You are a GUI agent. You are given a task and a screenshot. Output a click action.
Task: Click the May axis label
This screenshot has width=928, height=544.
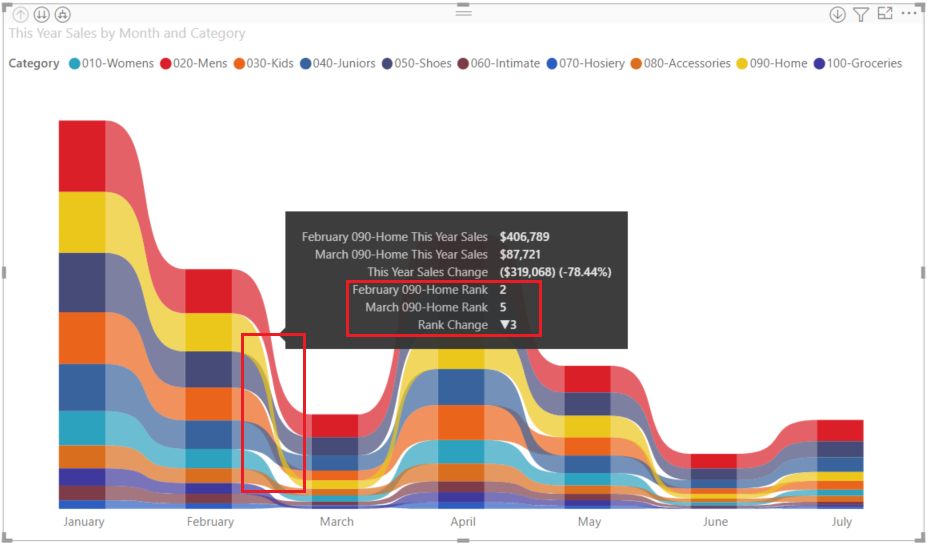tap(589, 522)
